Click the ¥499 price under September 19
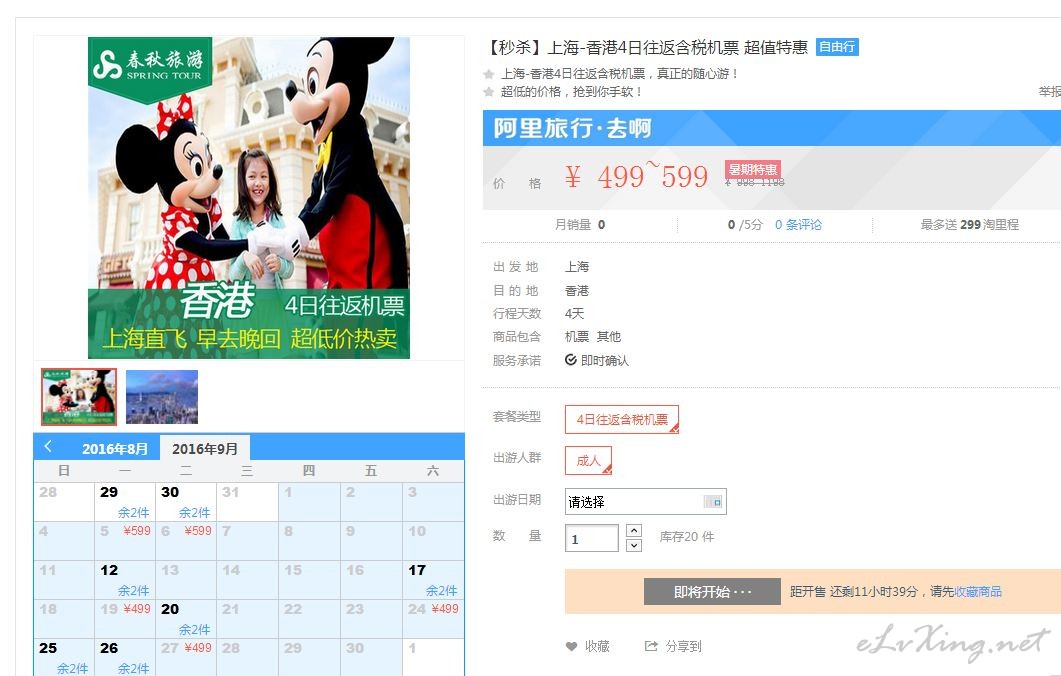 (x=137, y=609)
